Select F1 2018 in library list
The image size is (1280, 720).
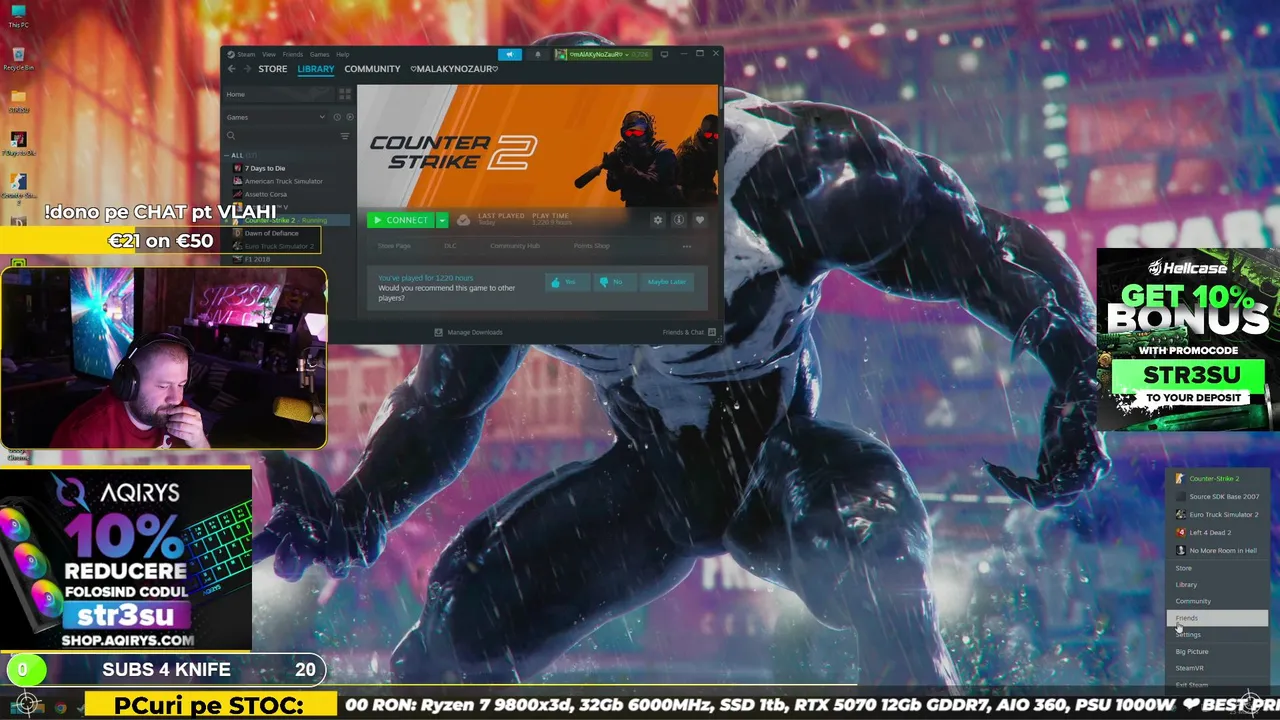point(258,259)
